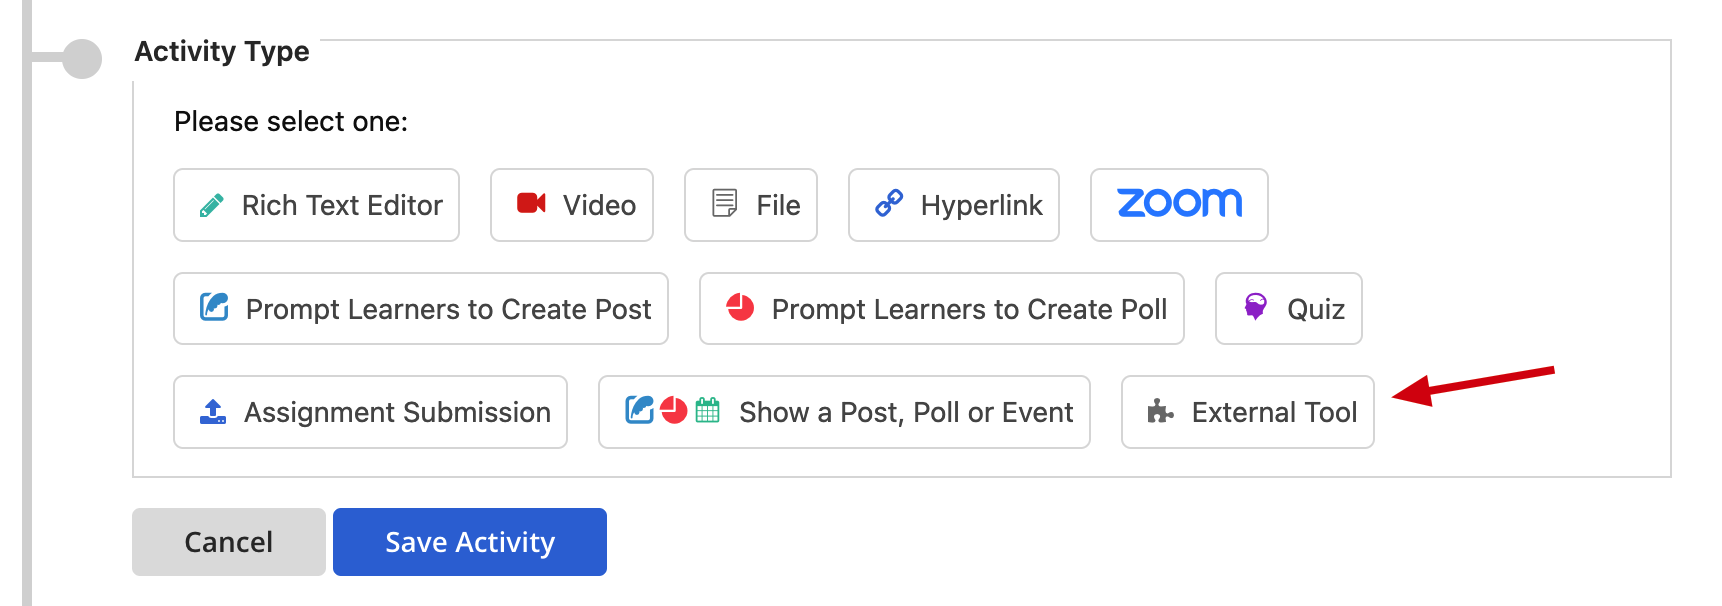Choose Rich Text Editor activity type
Screen dimensions: 1722x606
click(316, 205)
